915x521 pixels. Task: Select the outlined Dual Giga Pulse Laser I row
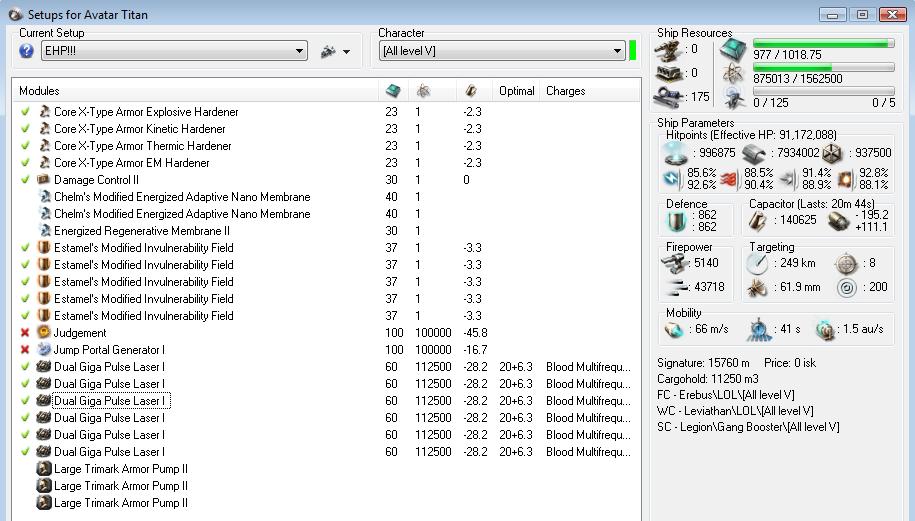tap(327, 401)
